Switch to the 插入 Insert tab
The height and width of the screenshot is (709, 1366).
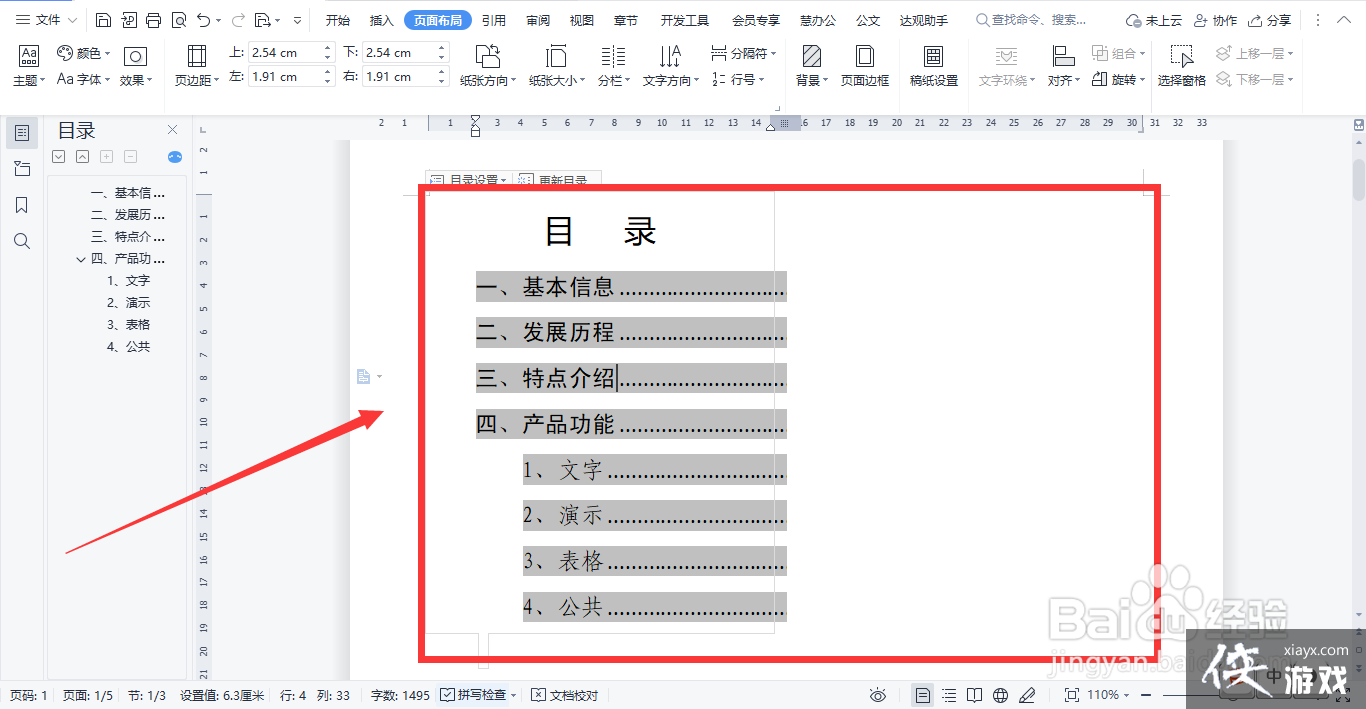[x=381, y=20]
